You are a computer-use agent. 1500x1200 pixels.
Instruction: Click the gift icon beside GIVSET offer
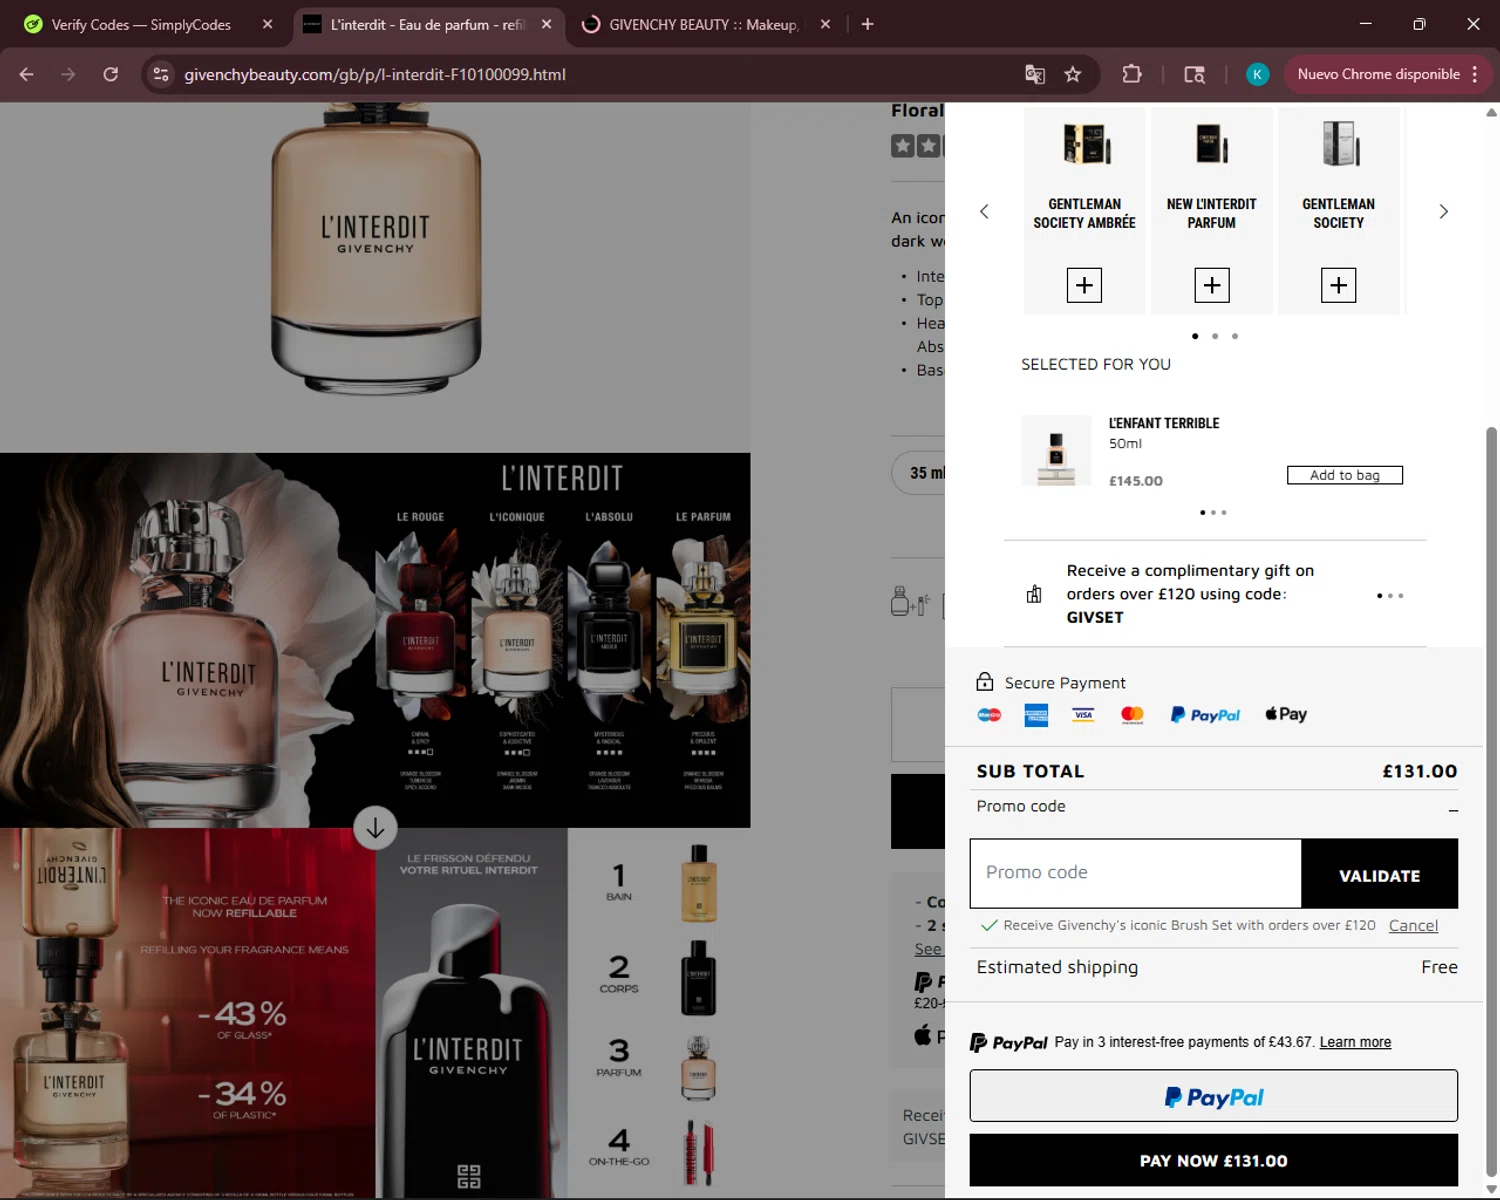tap(1034, 594)
